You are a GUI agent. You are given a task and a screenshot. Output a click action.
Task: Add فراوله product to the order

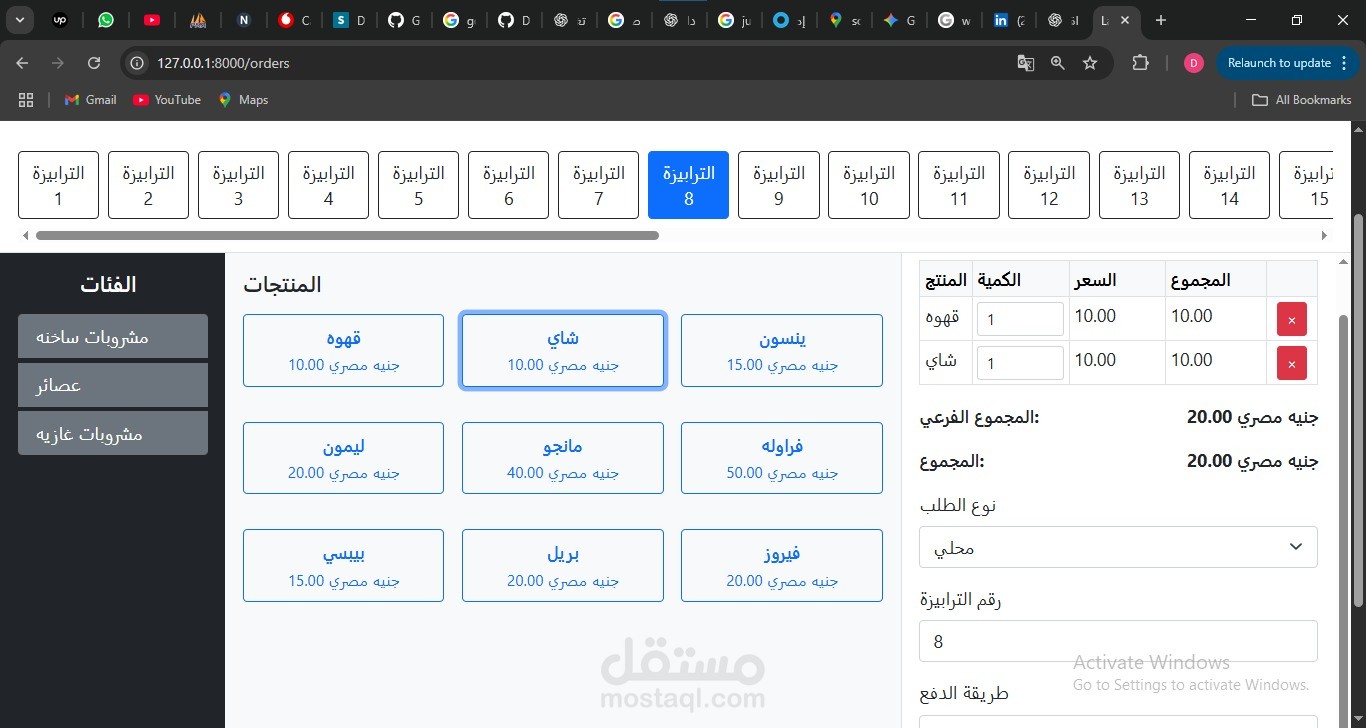click(782, 458)
